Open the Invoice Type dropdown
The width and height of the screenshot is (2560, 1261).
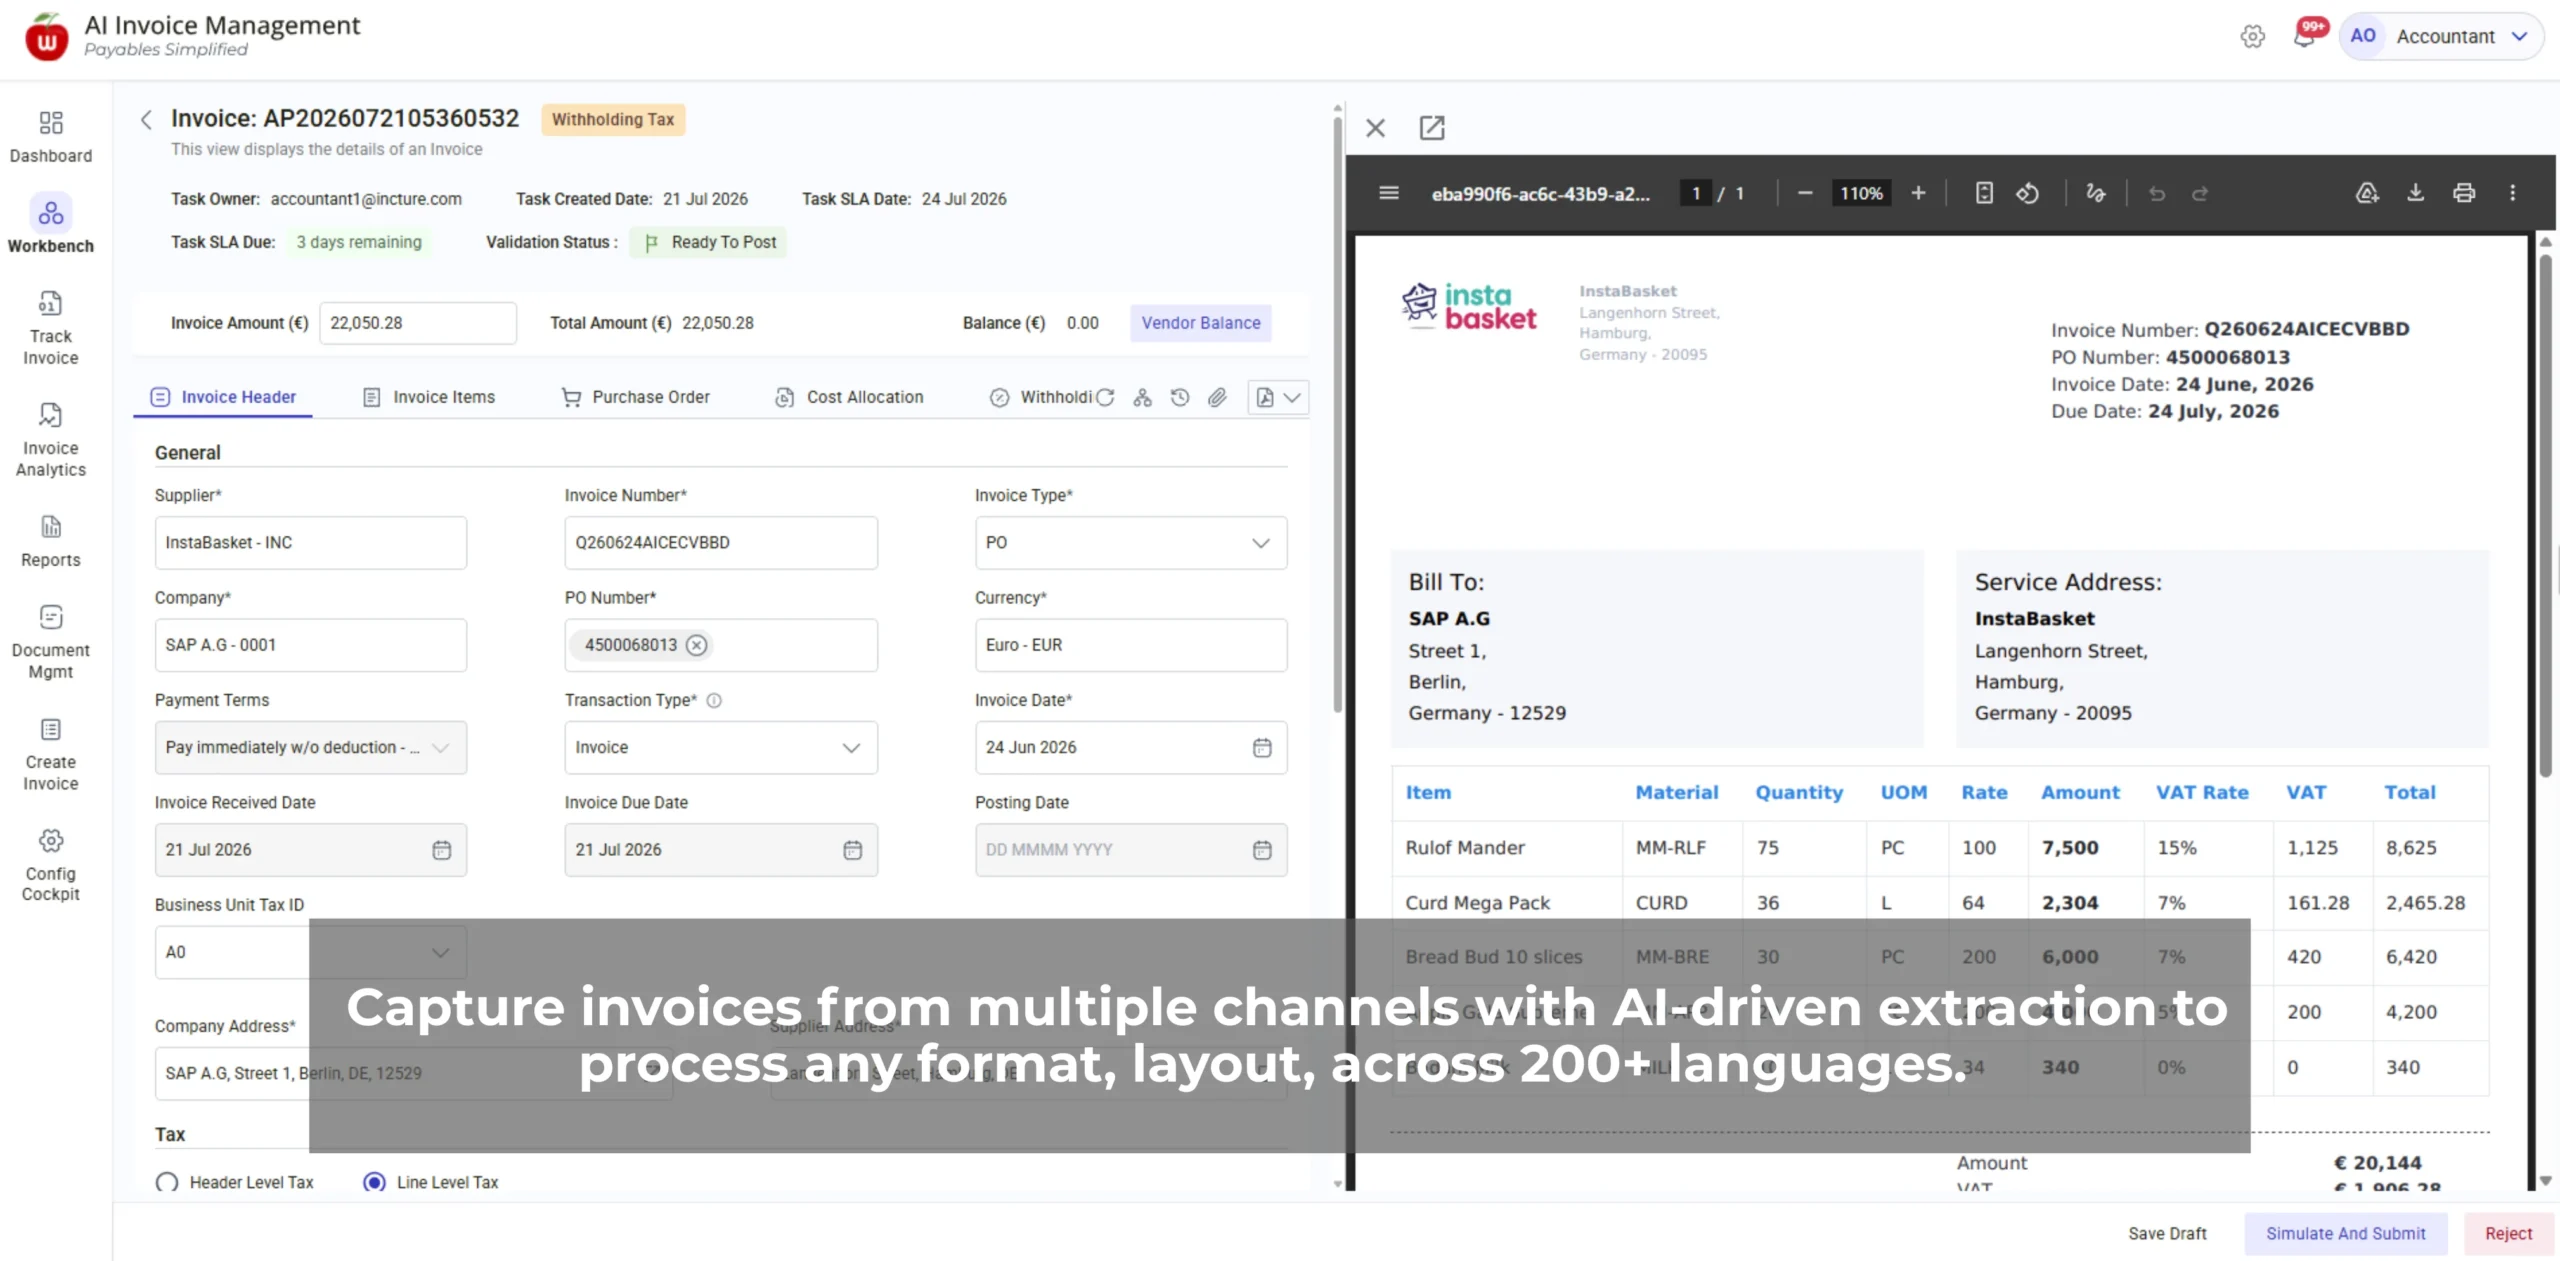click(1131, 542)
